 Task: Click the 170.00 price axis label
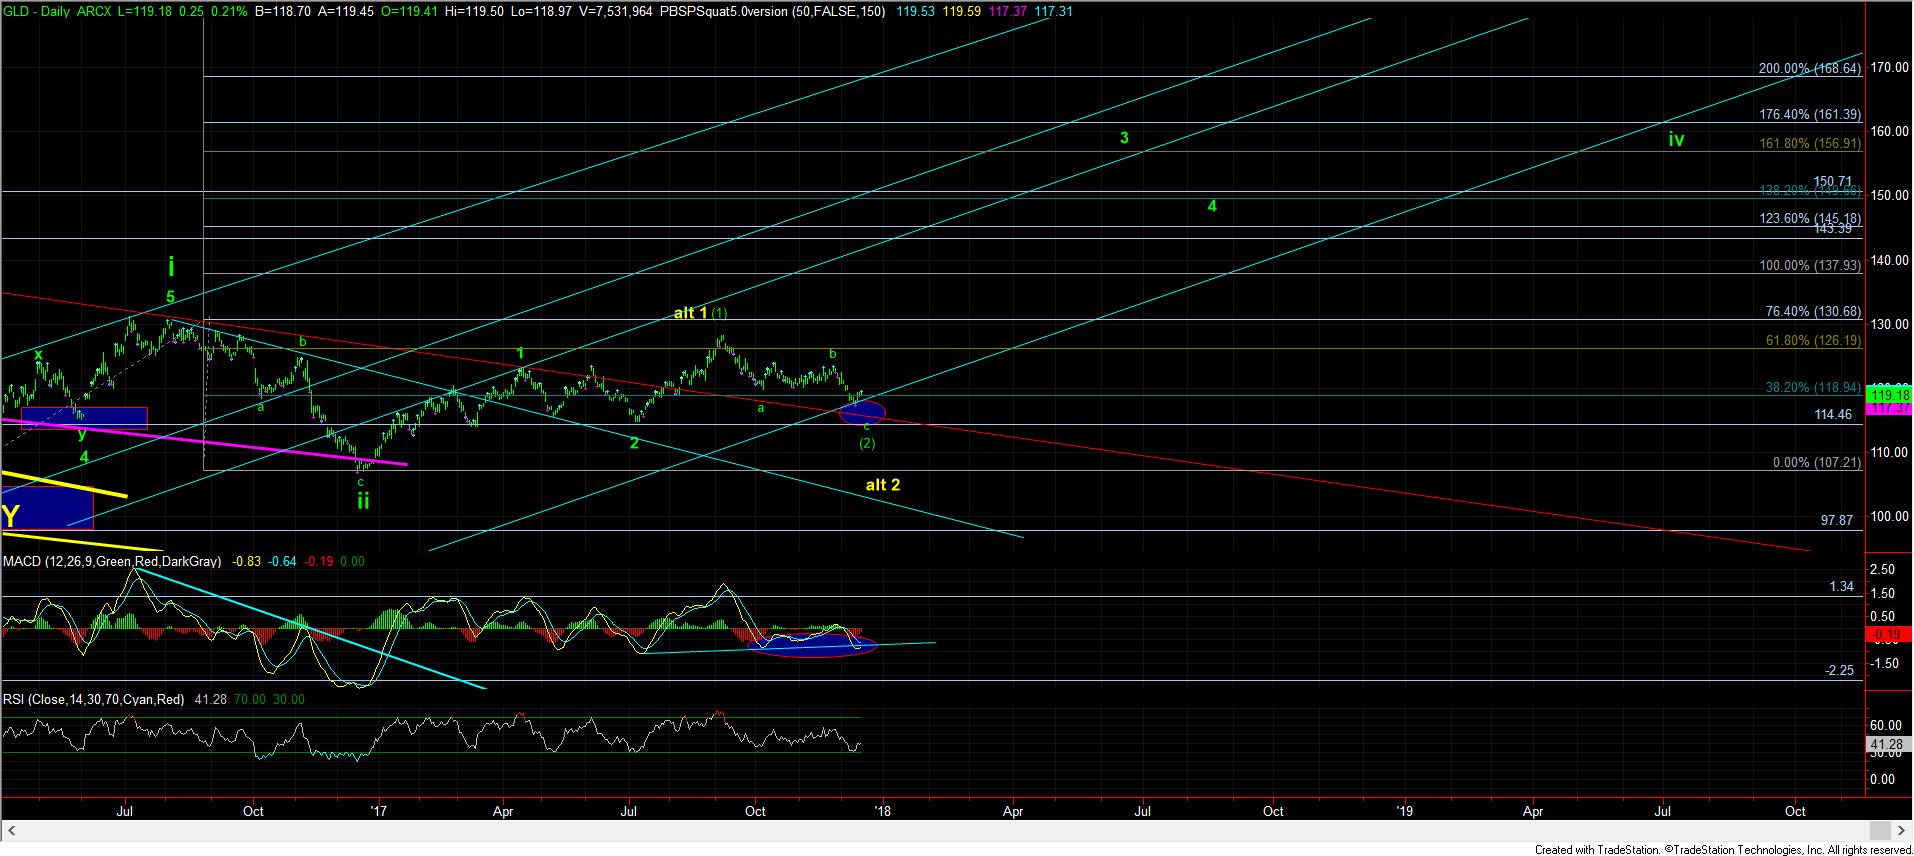pos(1888,67)
